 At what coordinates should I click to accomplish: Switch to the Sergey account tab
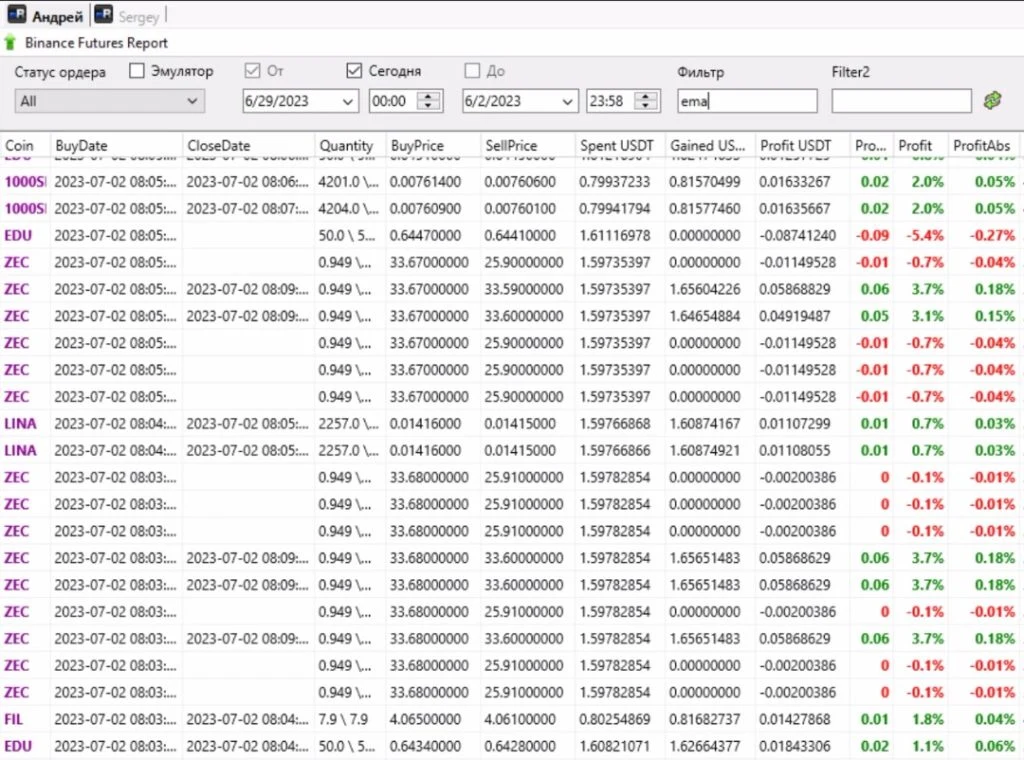tap(127, 16)
